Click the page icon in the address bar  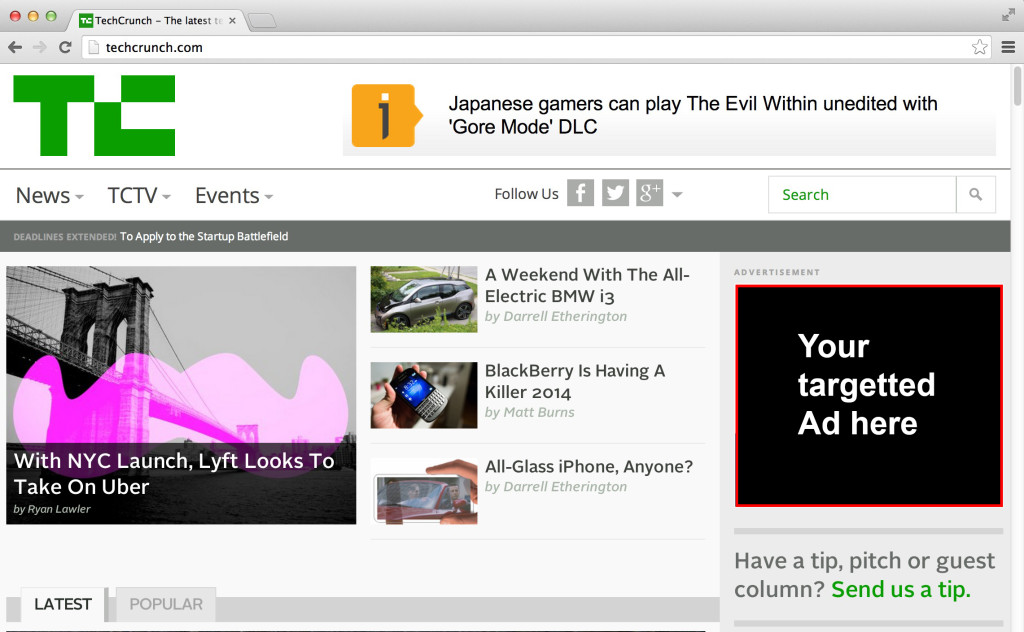[x=93, y=47]
